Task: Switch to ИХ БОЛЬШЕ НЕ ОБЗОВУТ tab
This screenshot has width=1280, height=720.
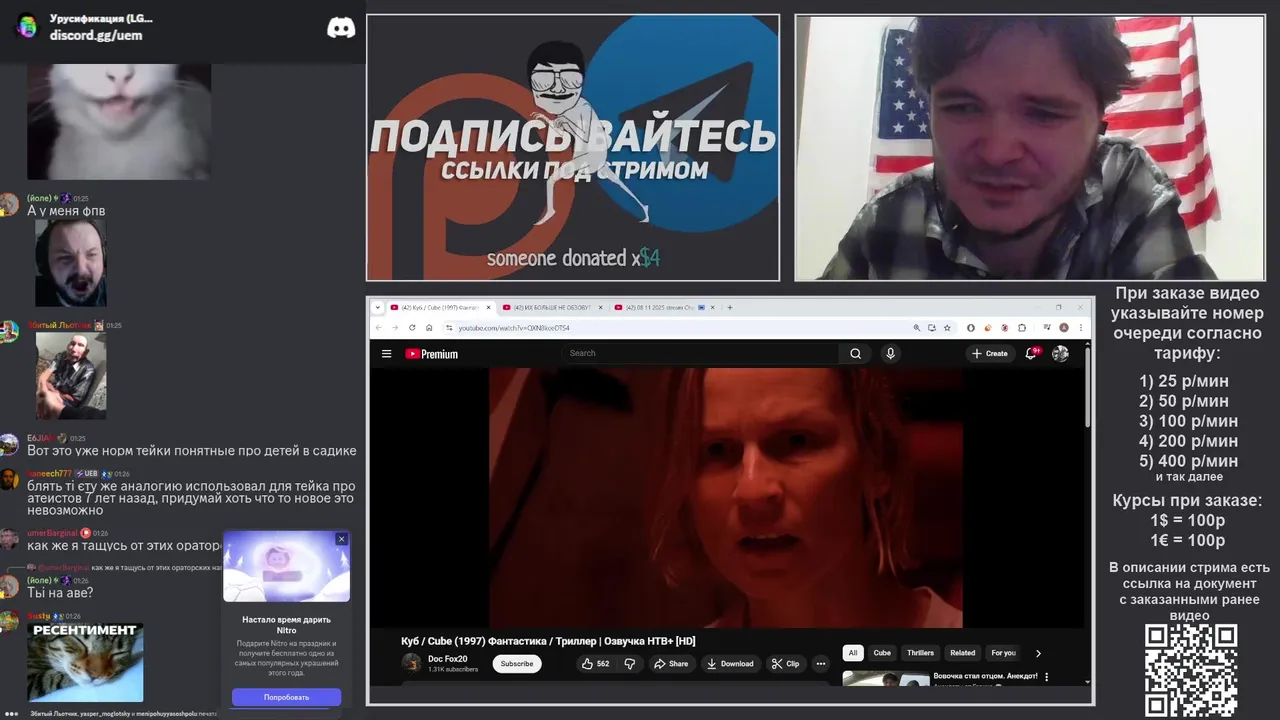Action: coord(552,307)
